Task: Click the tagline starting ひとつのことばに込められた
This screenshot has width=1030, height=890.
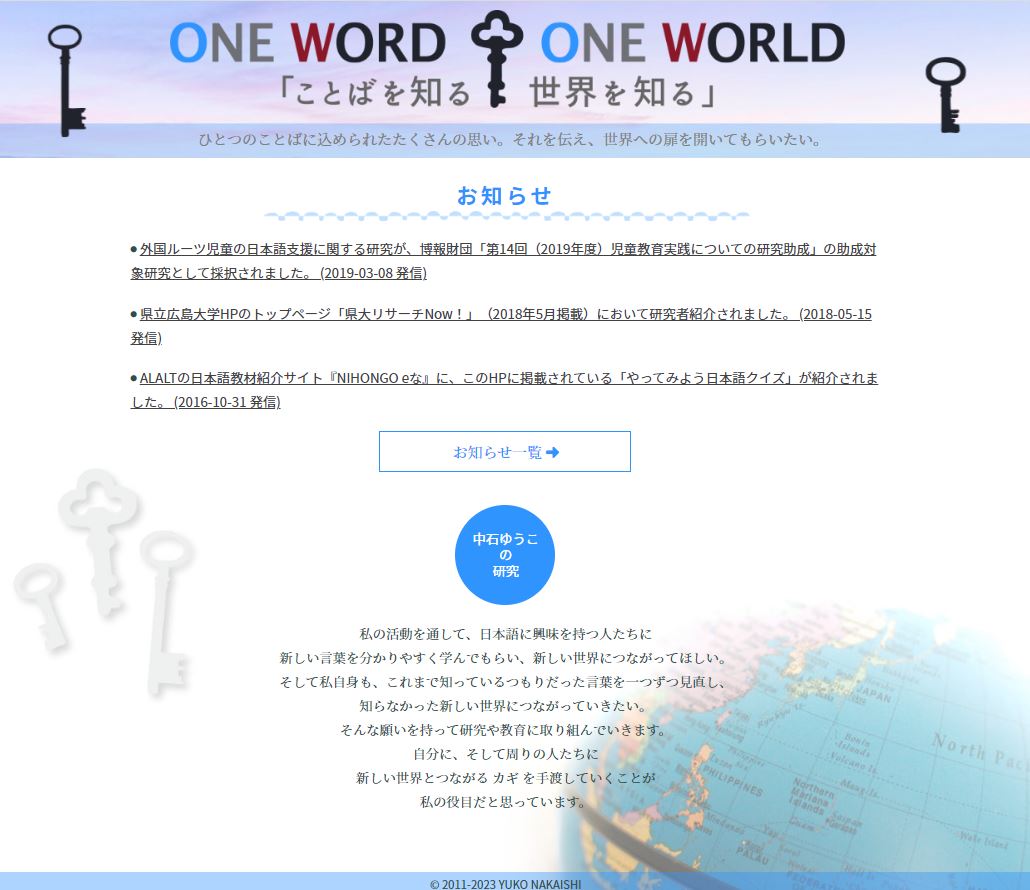Action: (x=510, y=139)
